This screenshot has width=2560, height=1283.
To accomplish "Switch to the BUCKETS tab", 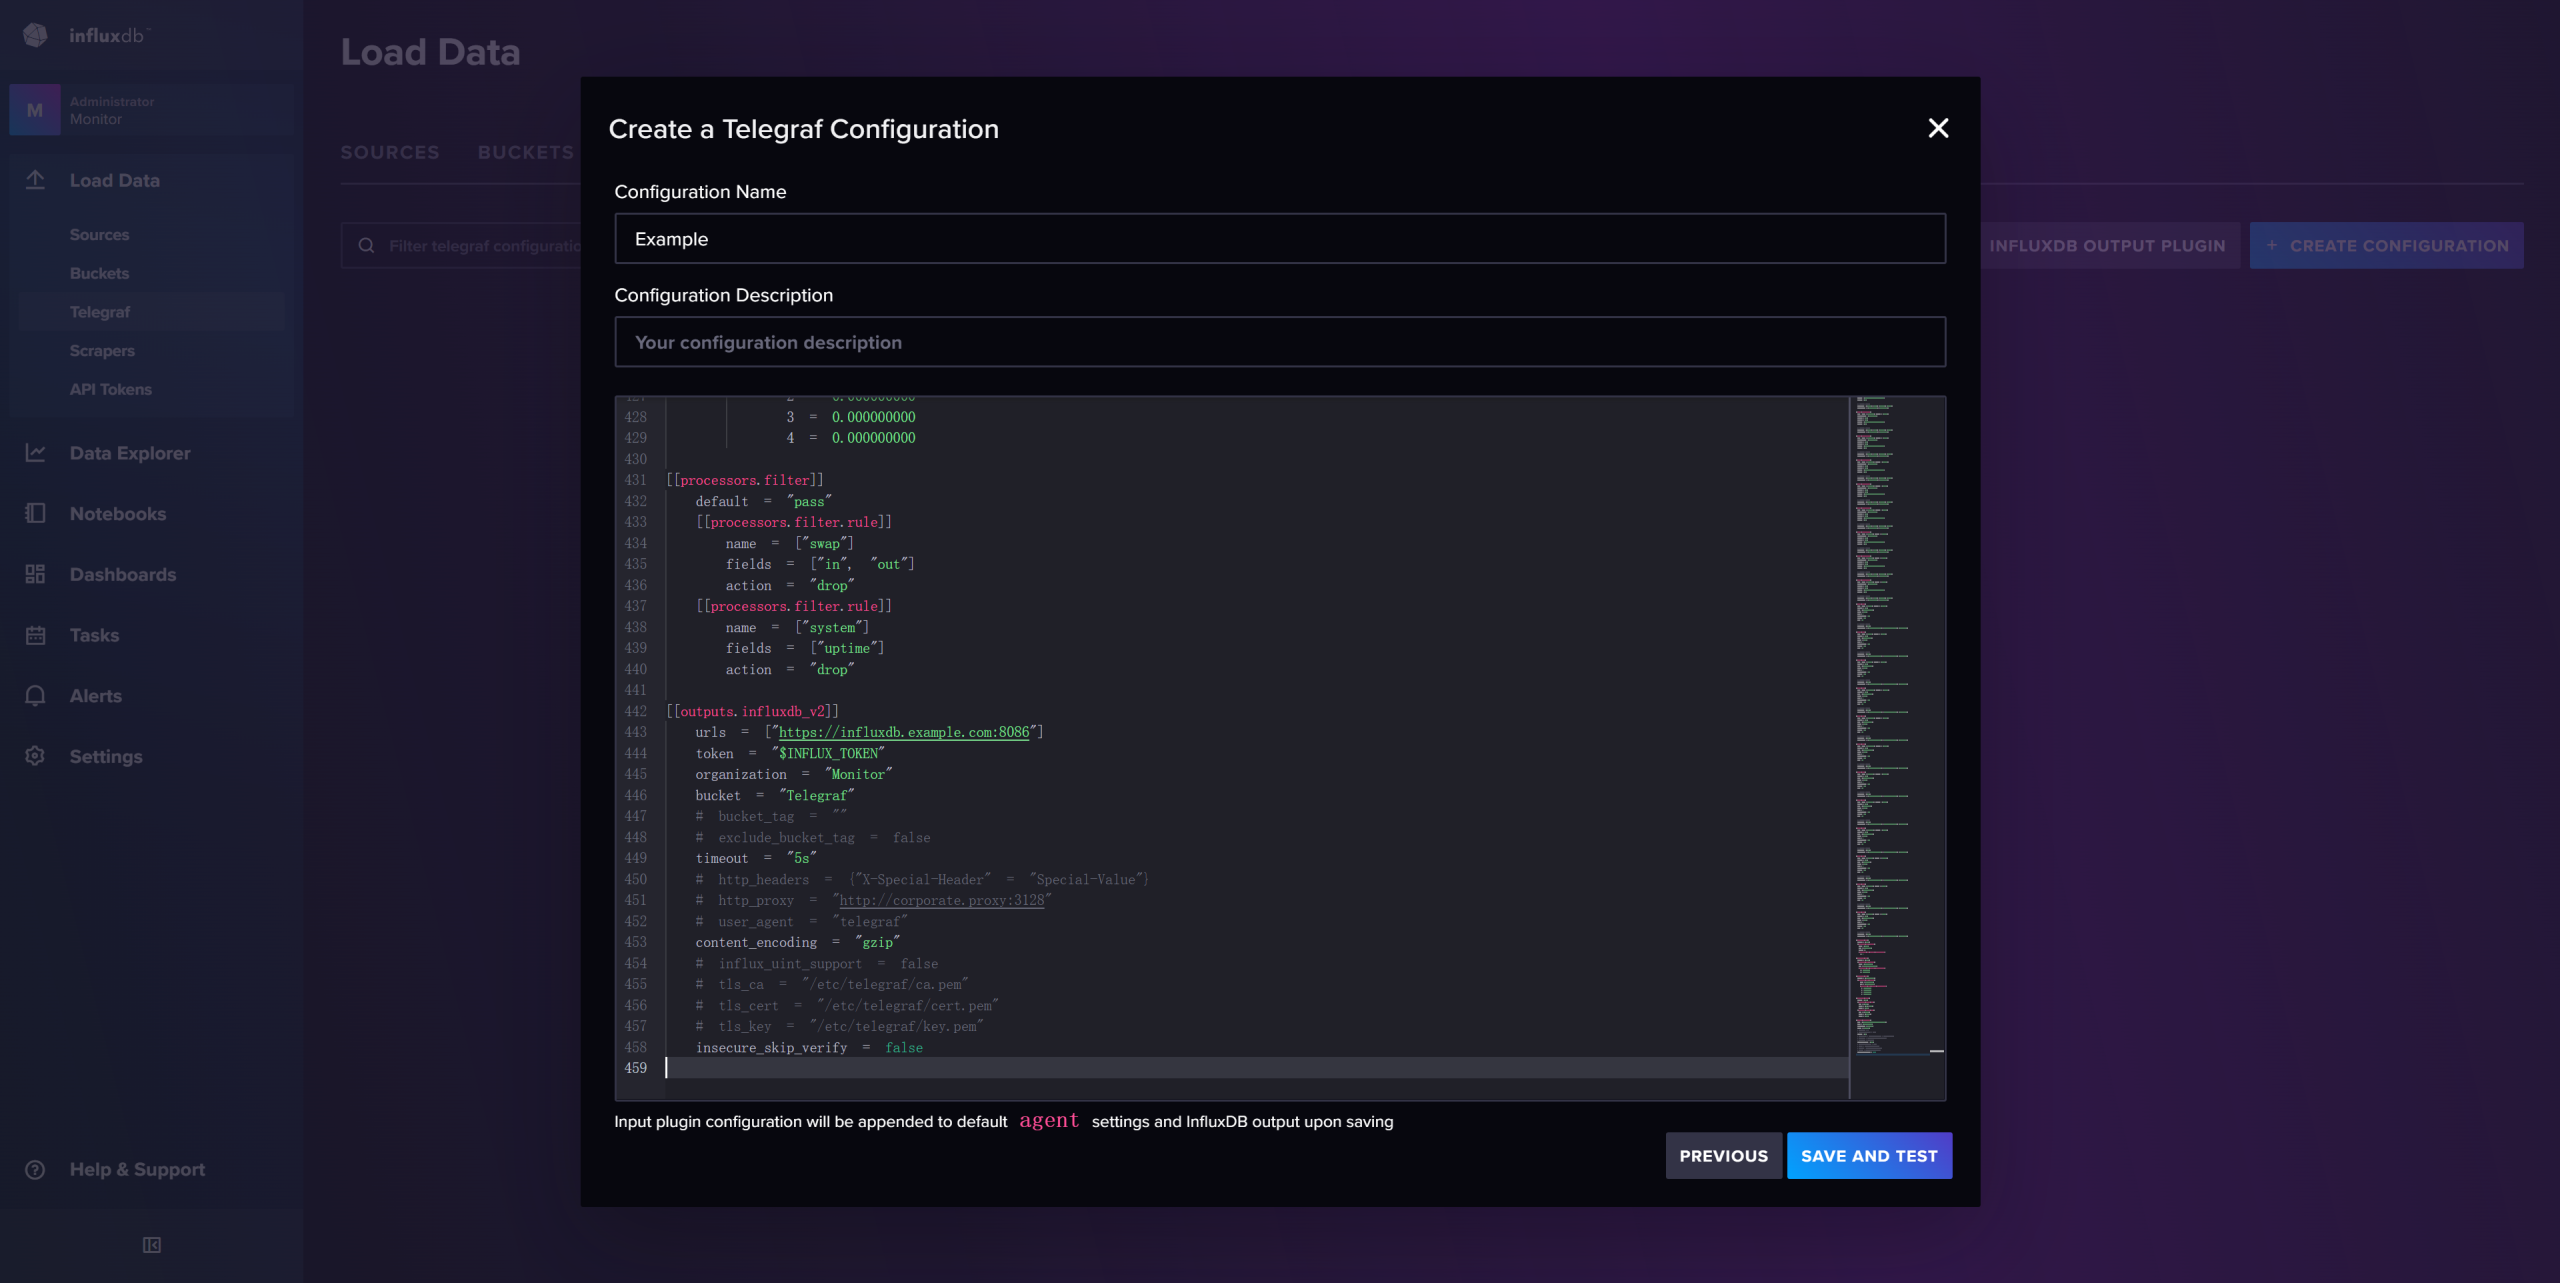I will coord(526,152).
